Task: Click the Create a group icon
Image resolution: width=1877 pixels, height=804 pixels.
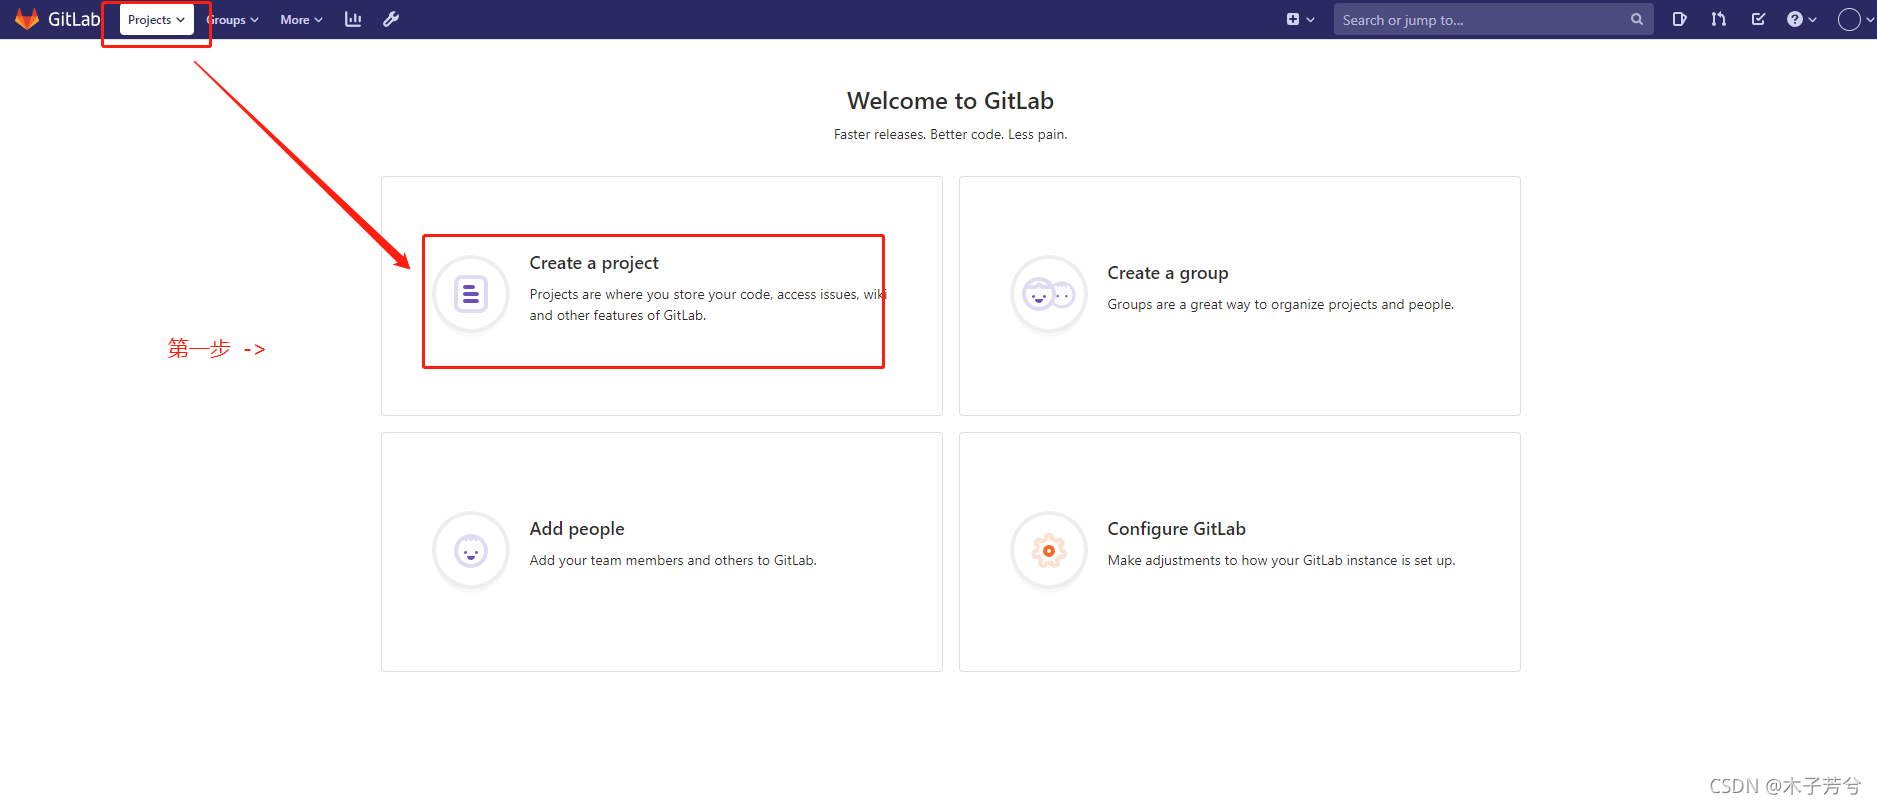Action: (1049, 294)
